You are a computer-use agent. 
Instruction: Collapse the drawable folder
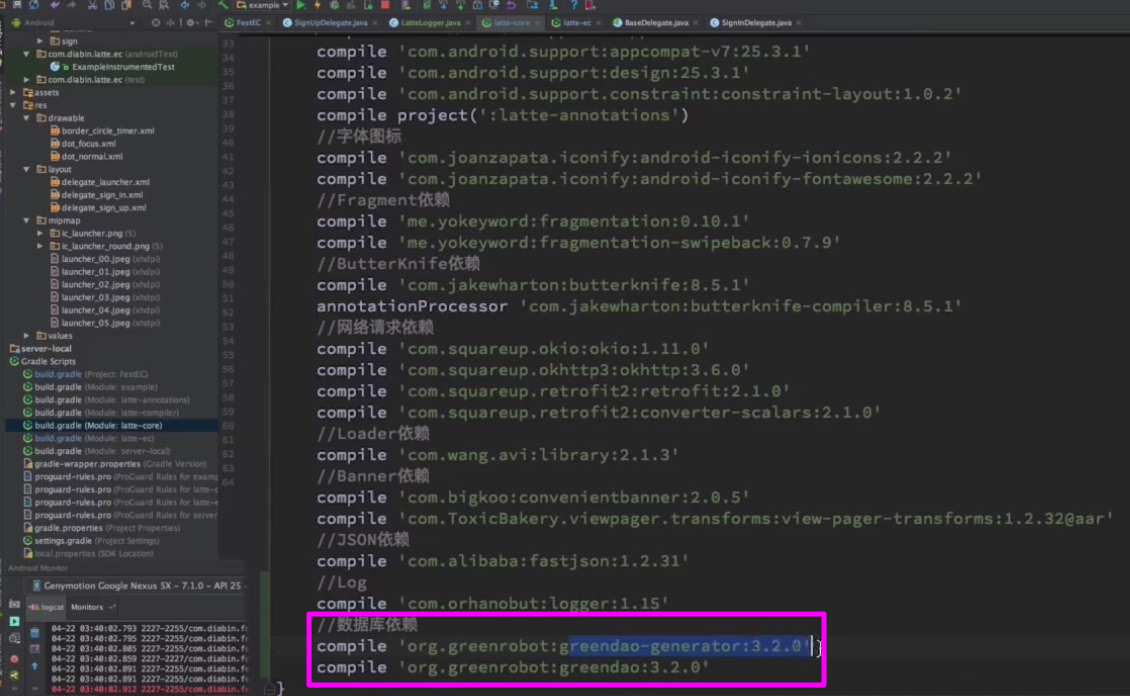click(27, 118)
